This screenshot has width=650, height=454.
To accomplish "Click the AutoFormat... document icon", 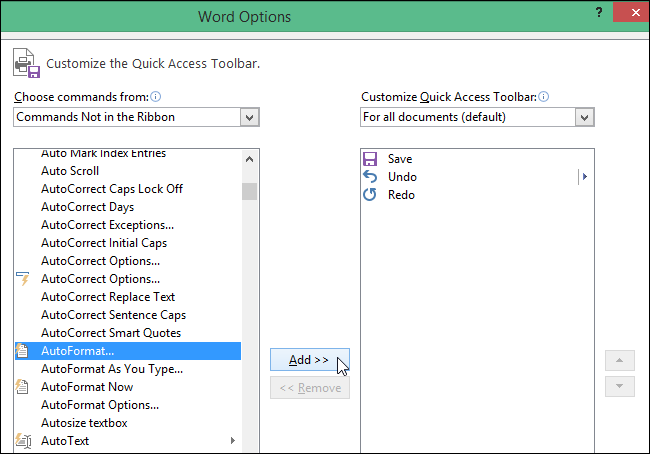I will 24,351.
